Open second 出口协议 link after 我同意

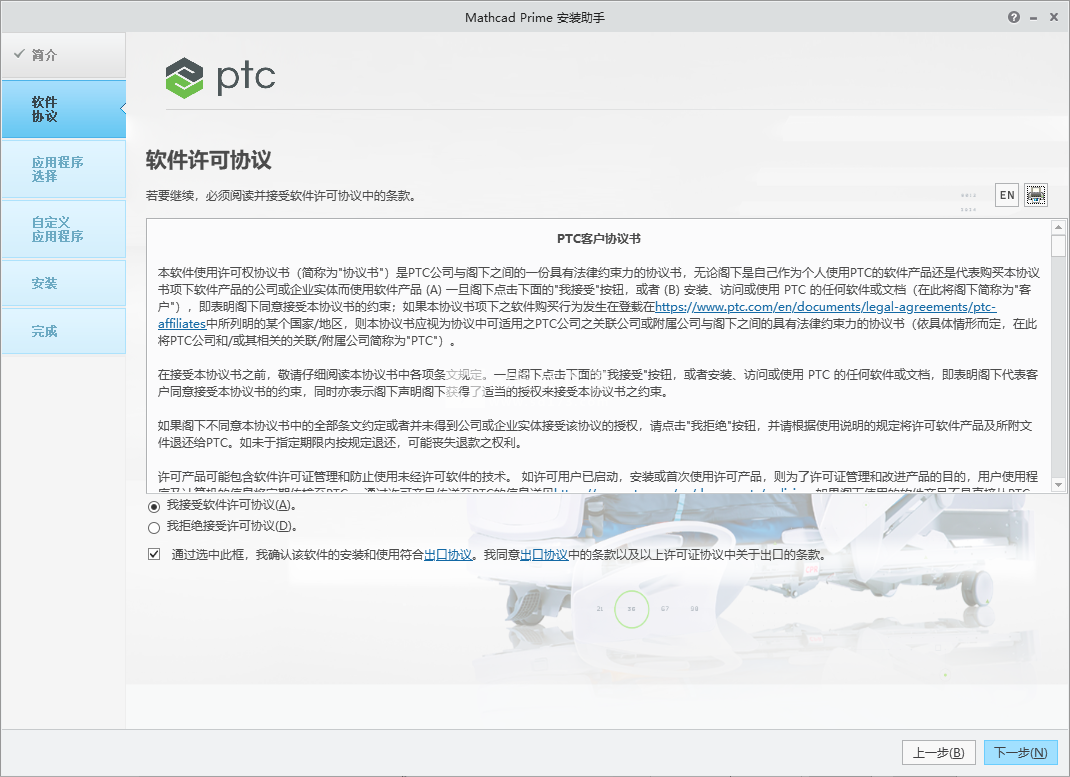click(544, 555)
